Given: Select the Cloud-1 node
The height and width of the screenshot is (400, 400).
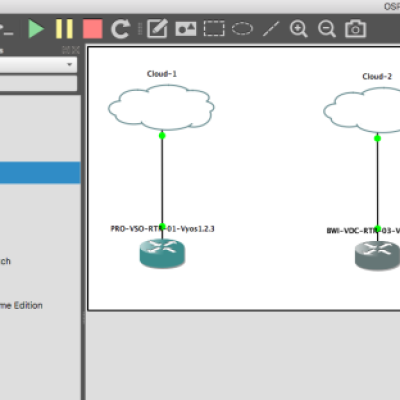Looking at the screenshot, I should pos(161,107).
